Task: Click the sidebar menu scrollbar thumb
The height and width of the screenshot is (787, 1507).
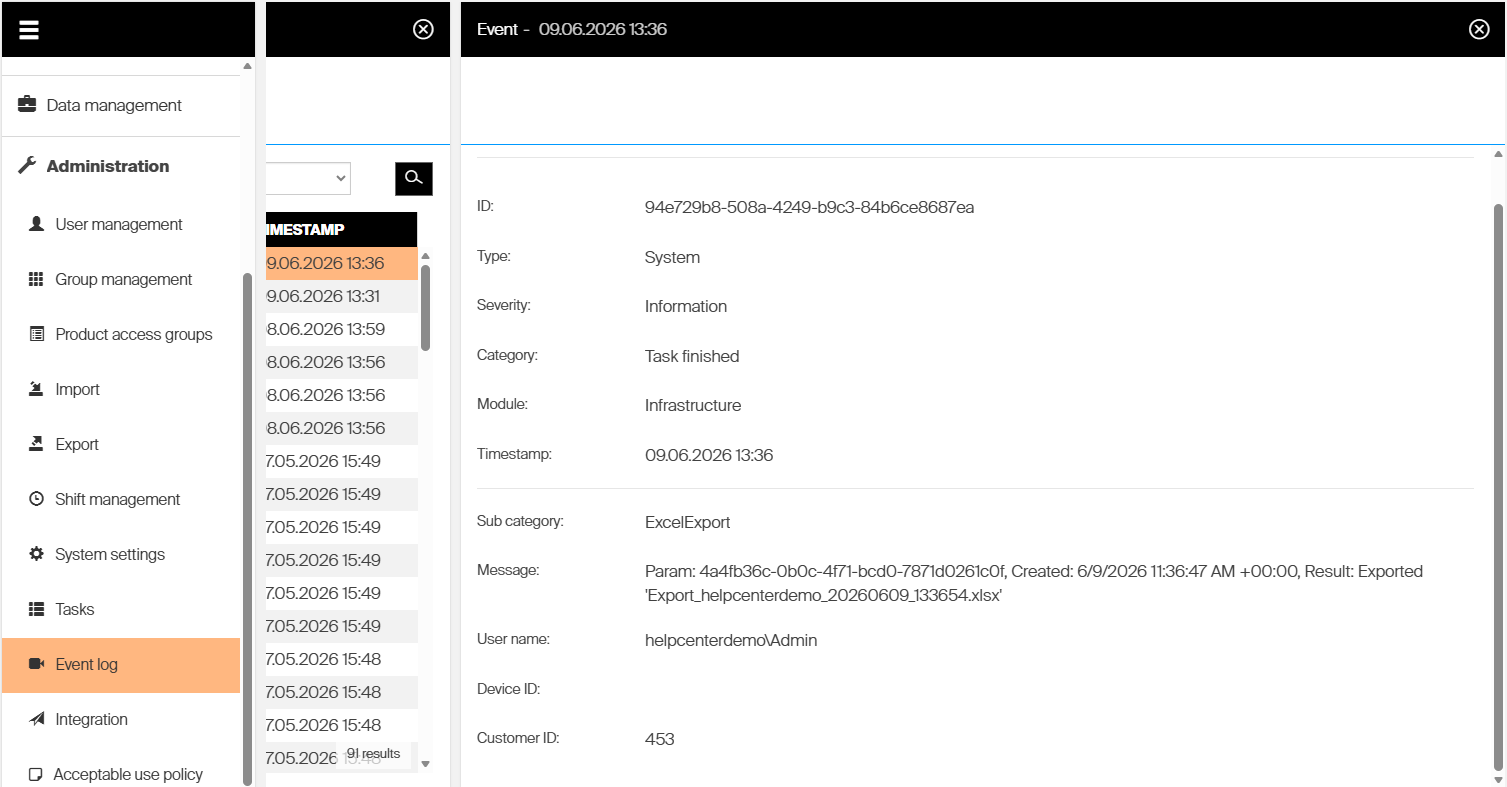Action: (247, 529)
